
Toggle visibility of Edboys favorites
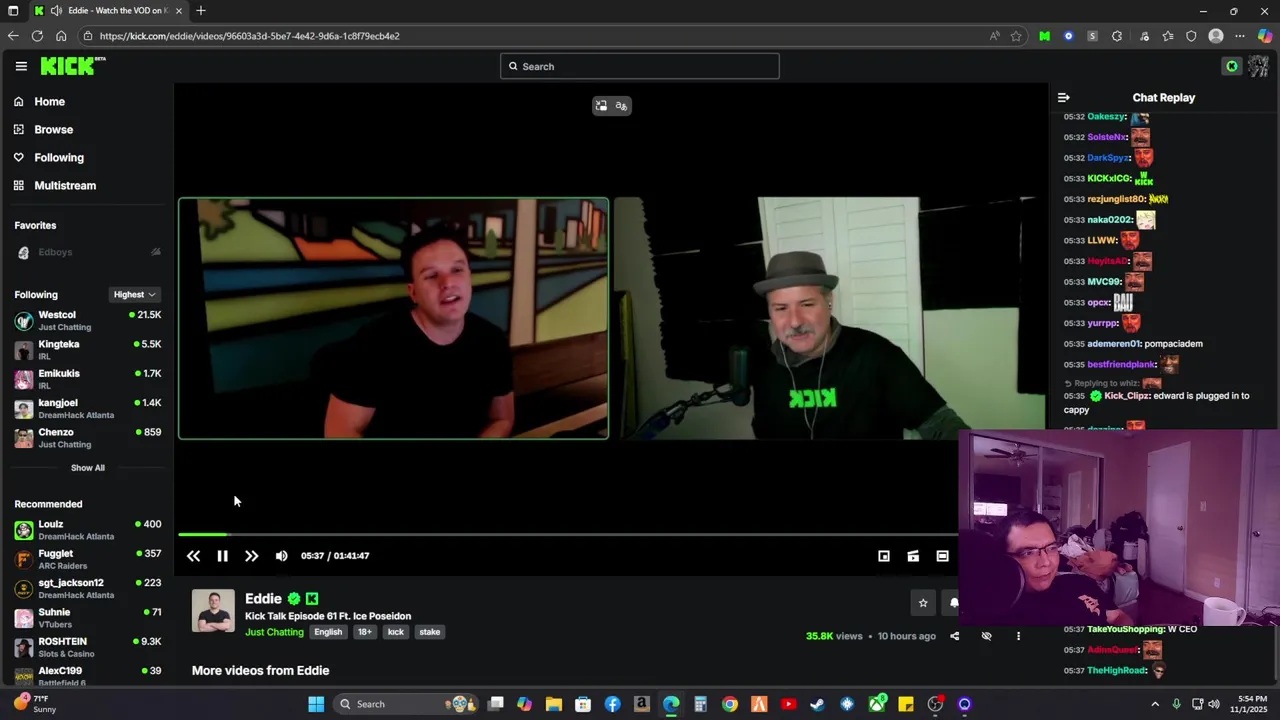click(155, 252)
